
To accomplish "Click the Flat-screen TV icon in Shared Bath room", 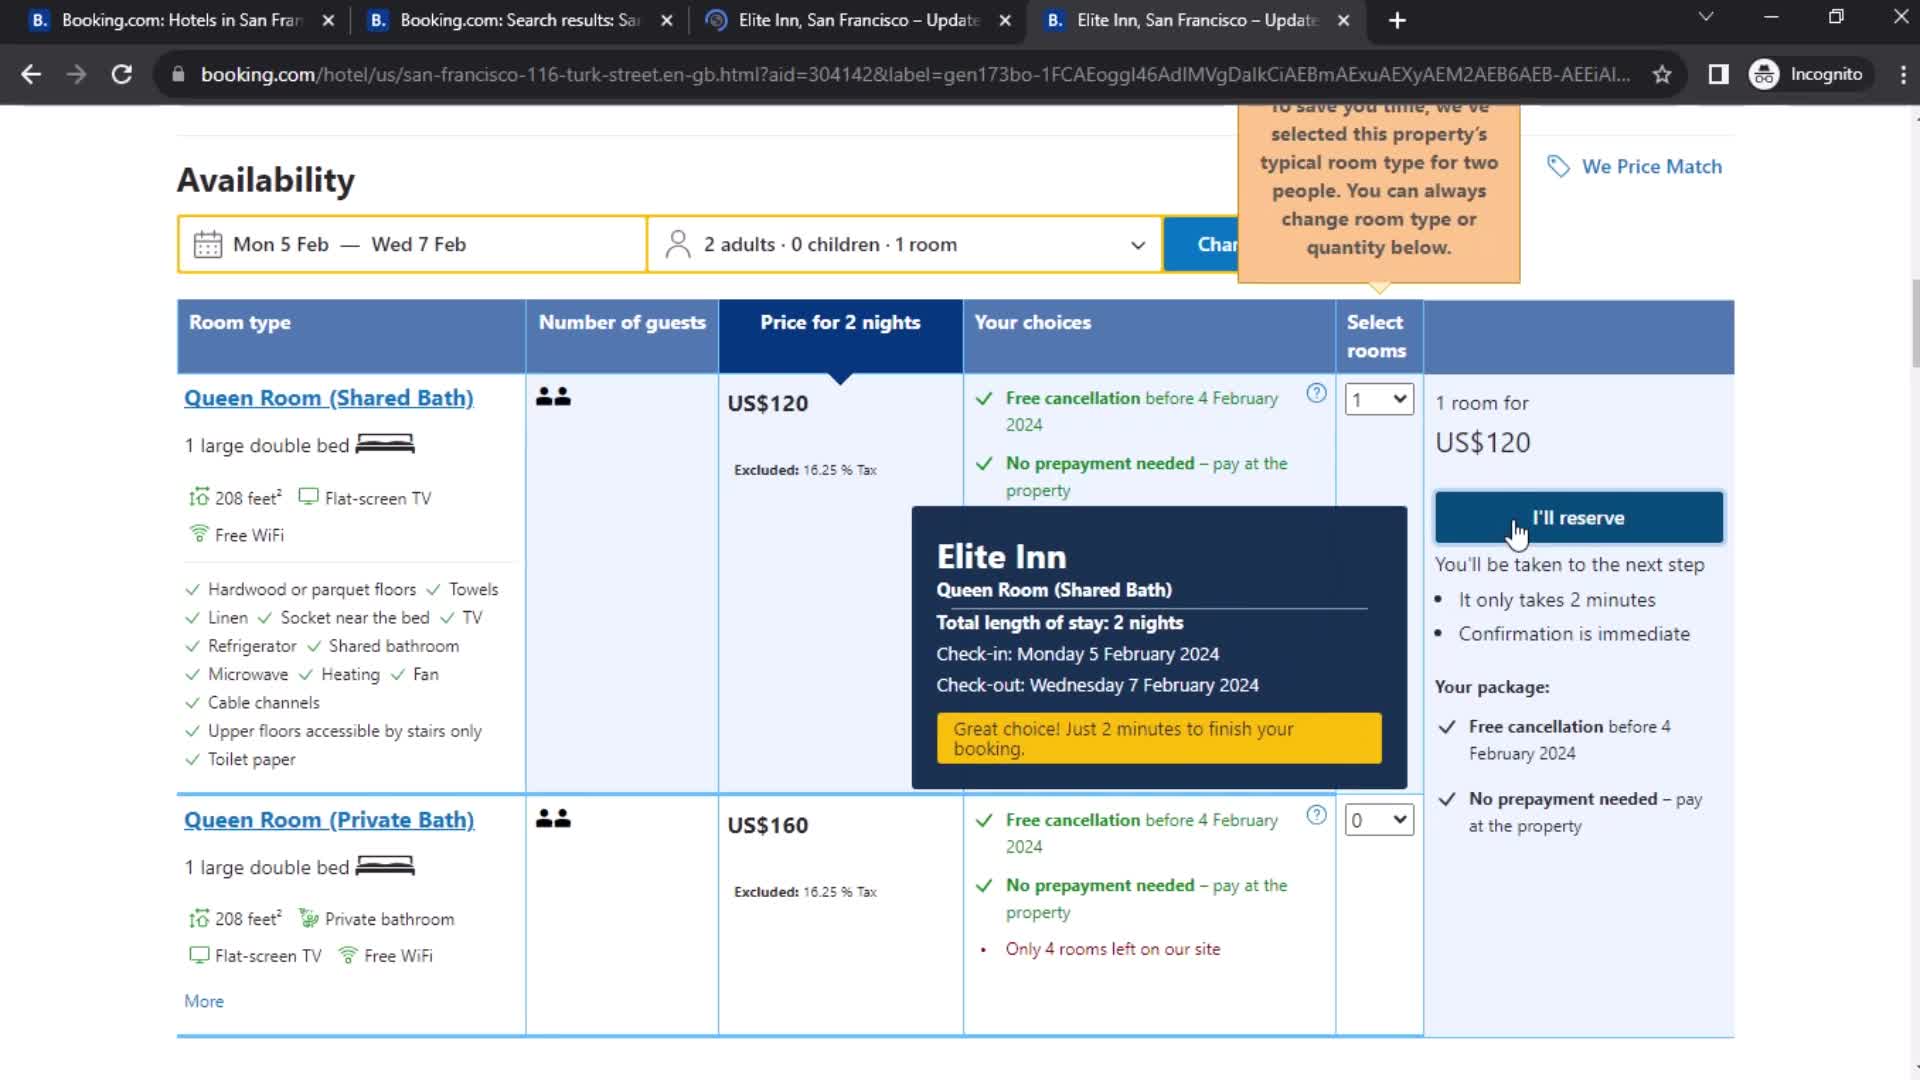I will [x=309, y=497].
